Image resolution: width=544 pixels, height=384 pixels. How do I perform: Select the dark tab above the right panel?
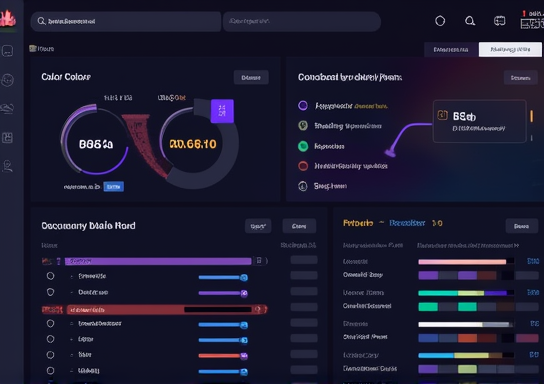tap(451, 50)
